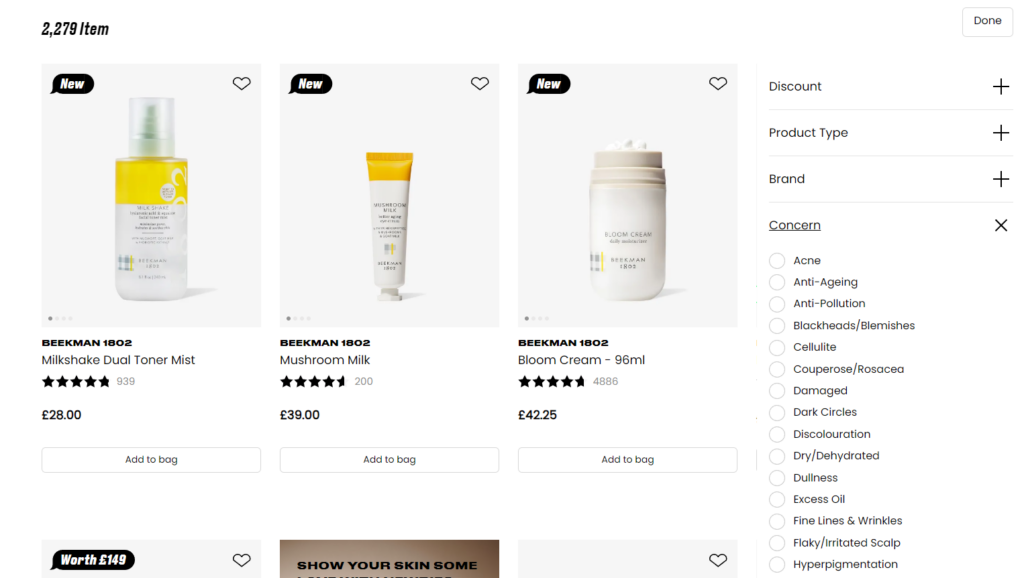Click the heart on the Worth £149 product
Screen dimensions: 1024x578
(241, 560)
